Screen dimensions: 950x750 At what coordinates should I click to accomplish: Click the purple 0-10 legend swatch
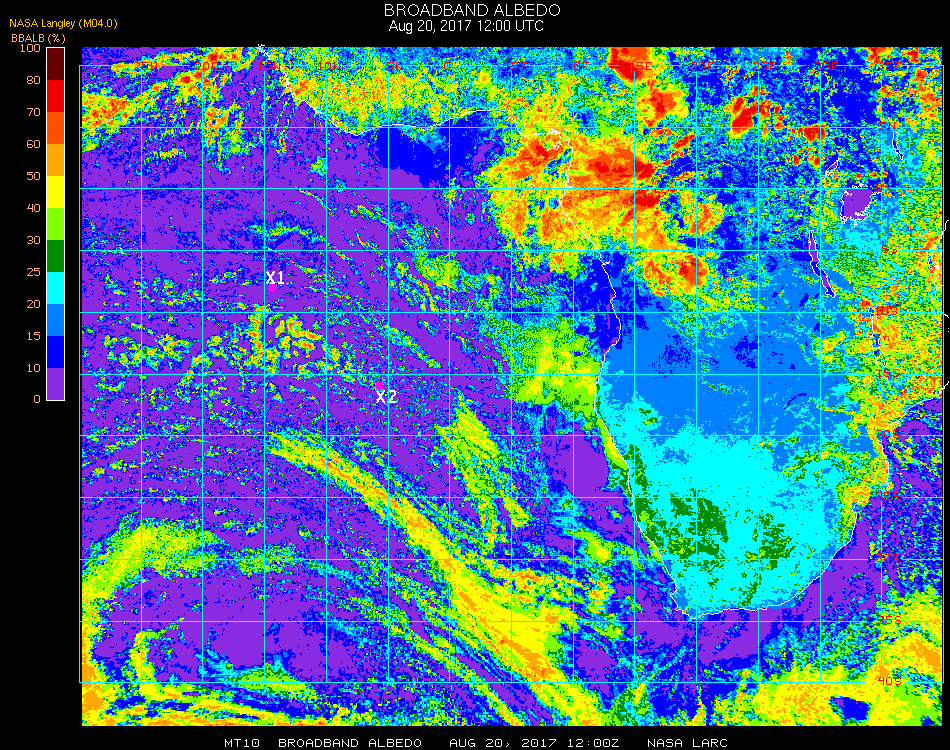click(55, 384)
